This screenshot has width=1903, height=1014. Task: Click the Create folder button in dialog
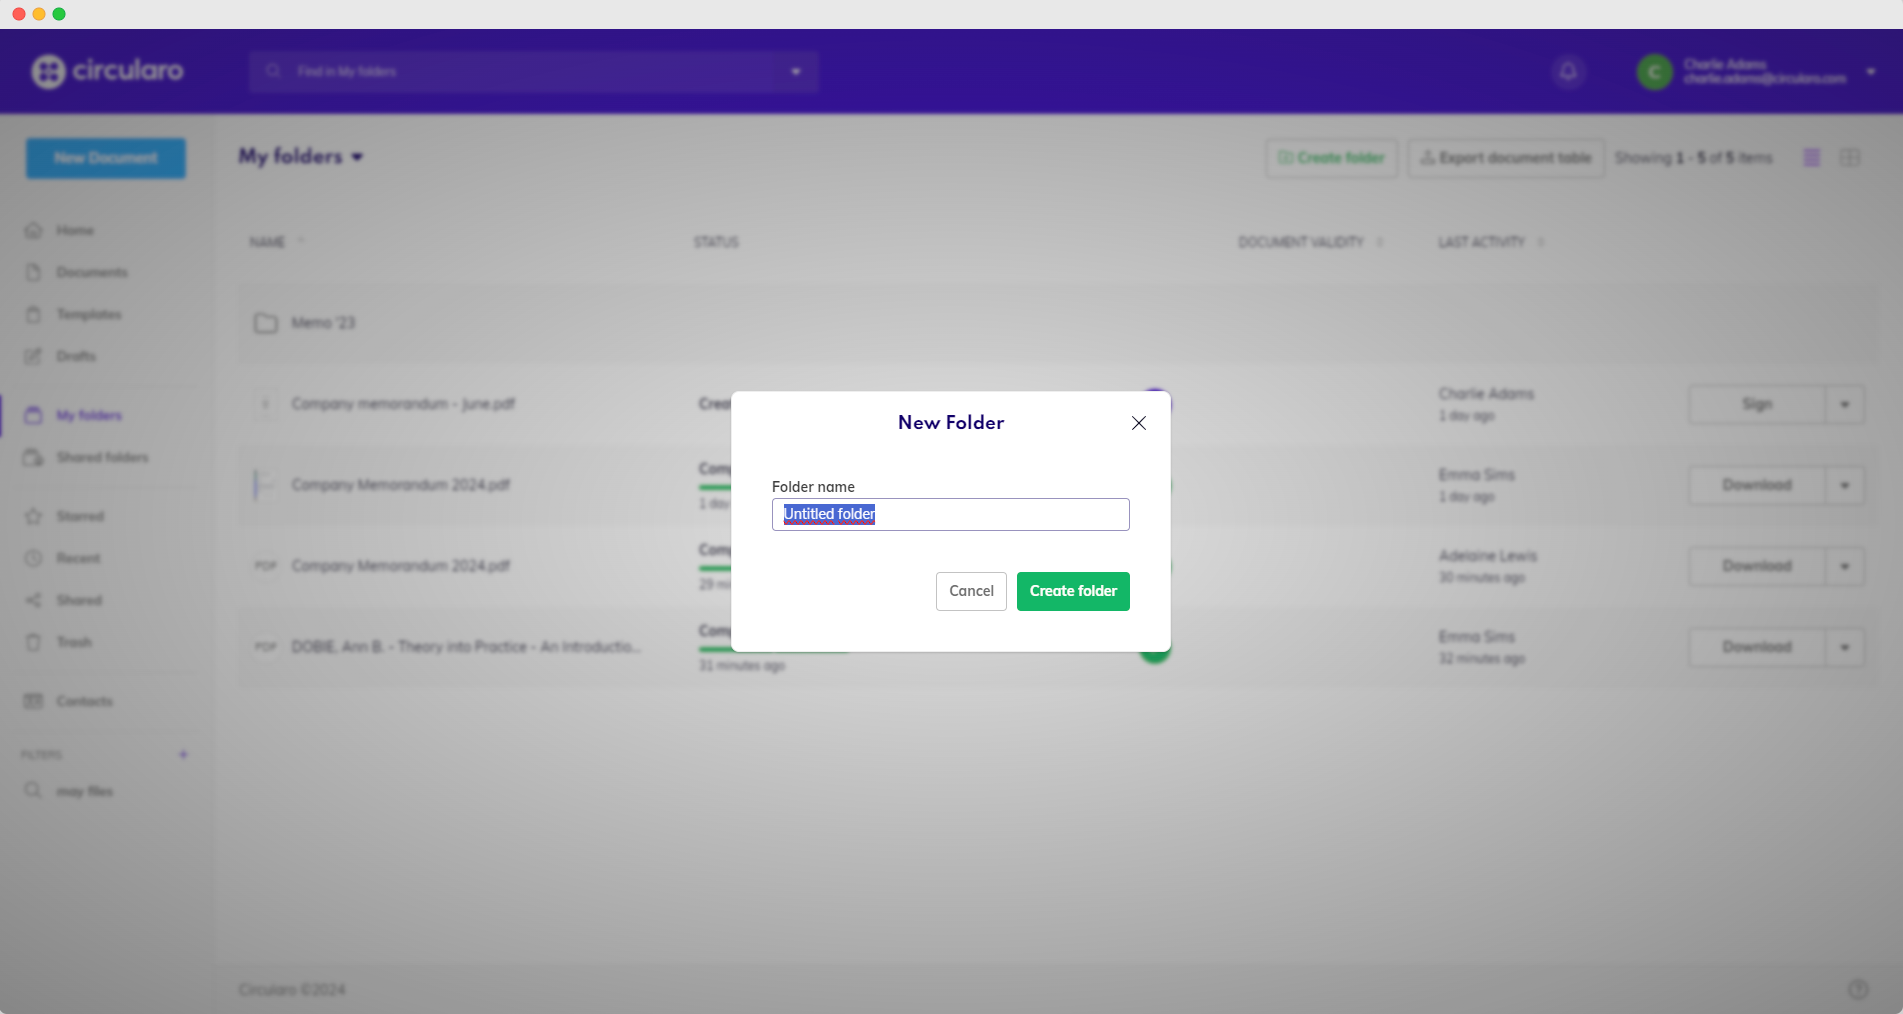(1073, 591)
